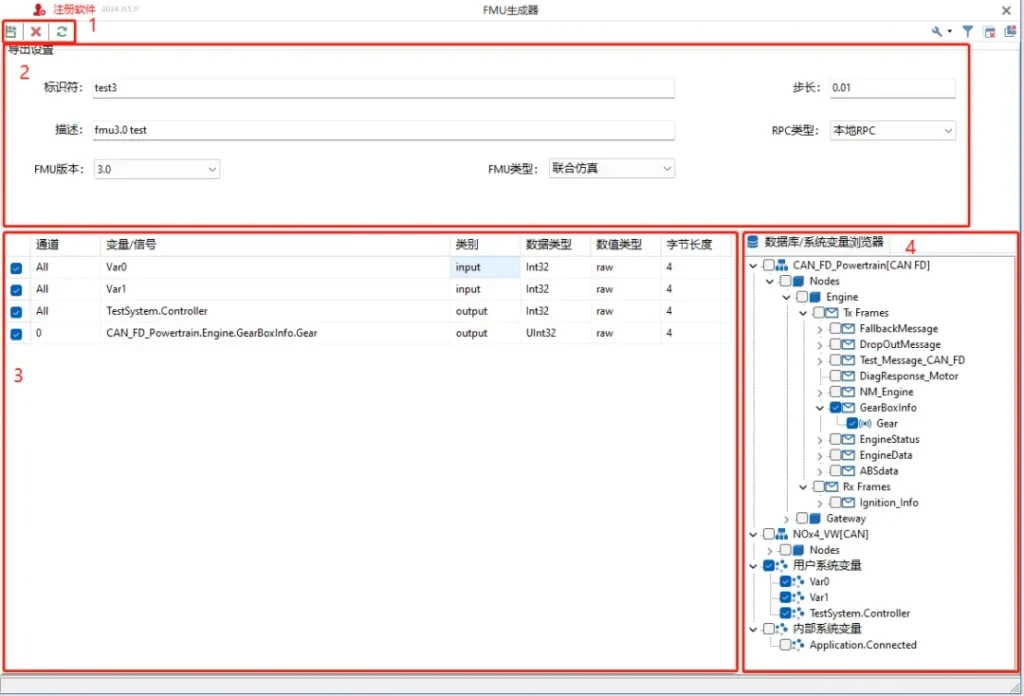The height and width of the screenshot is (696, 1024).
Task: Open the wrench settings tool menu
Action: point(939,32)
